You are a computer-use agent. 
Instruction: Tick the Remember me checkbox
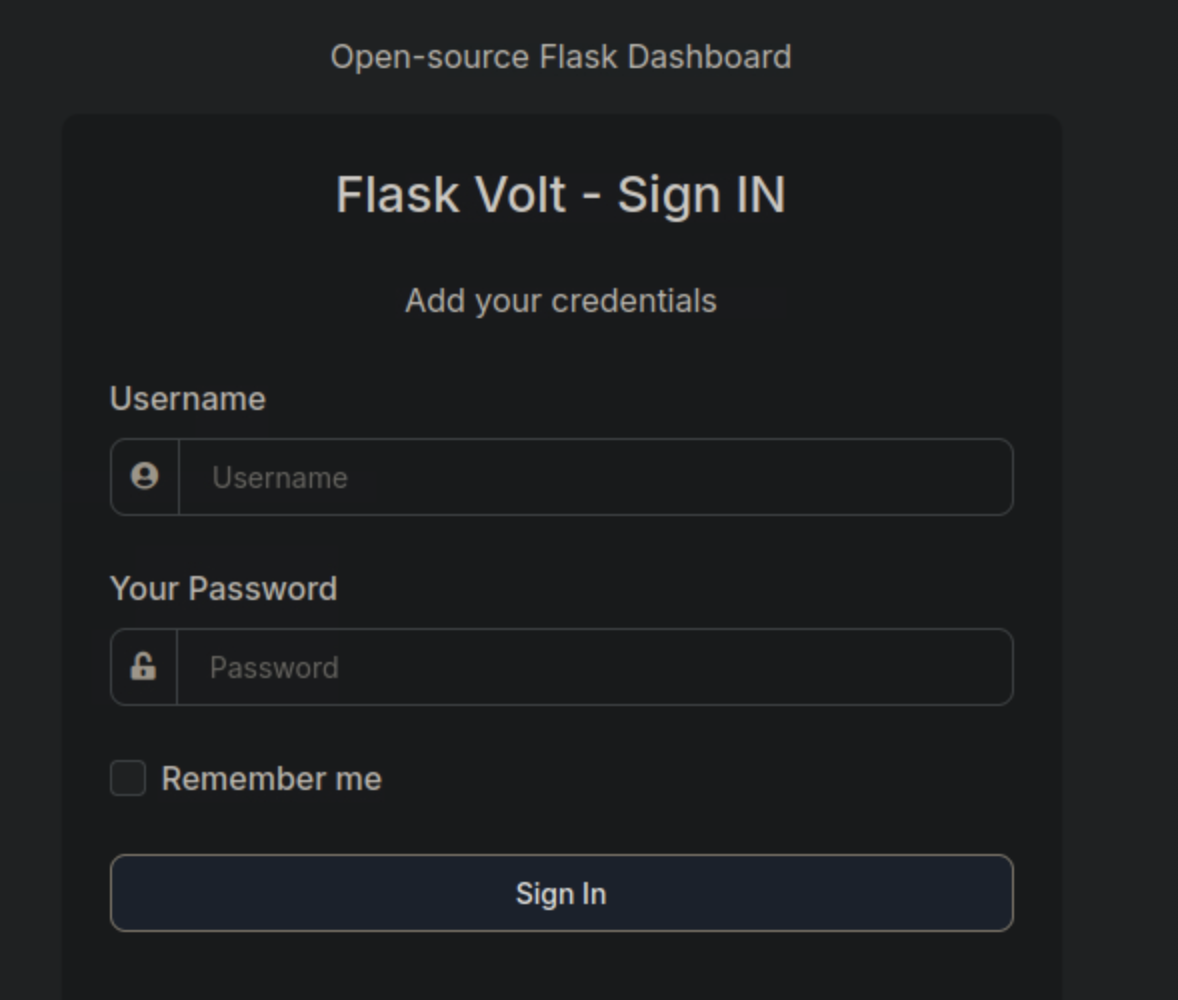[128, 778]
